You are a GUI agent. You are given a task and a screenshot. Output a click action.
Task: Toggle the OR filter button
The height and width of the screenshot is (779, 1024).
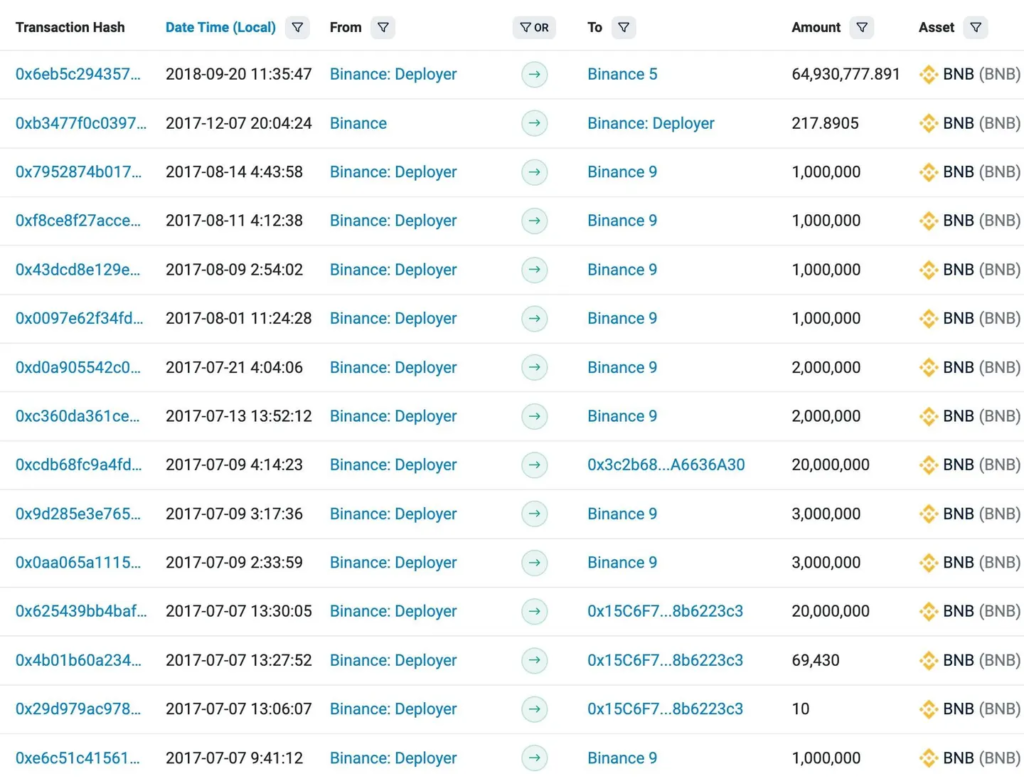pyautogui.click(x=534, y=28)
